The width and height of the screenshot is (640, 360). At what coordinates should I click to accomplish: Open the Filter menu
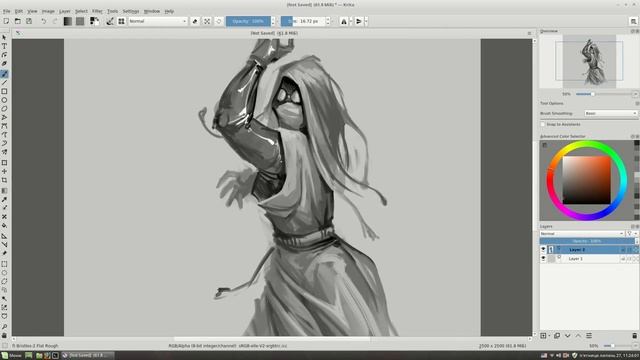pyautogui.click(x=97, y=11)
